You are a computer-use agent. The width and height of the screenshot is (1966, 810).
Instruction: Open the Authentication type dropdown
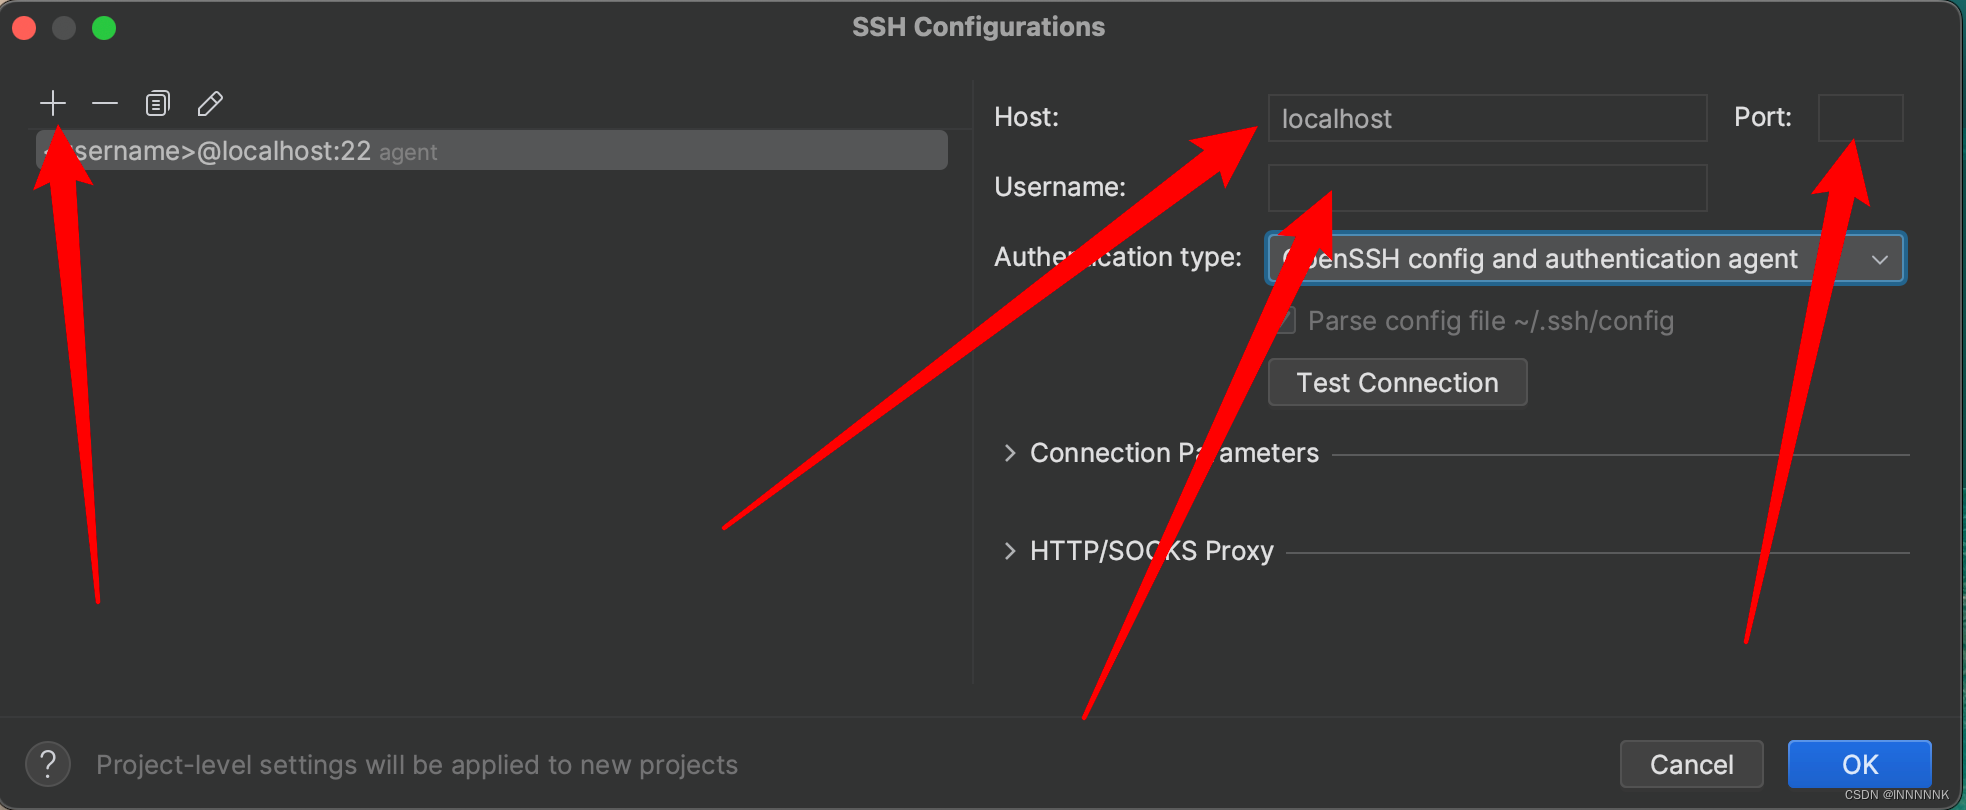(1585, 259)
